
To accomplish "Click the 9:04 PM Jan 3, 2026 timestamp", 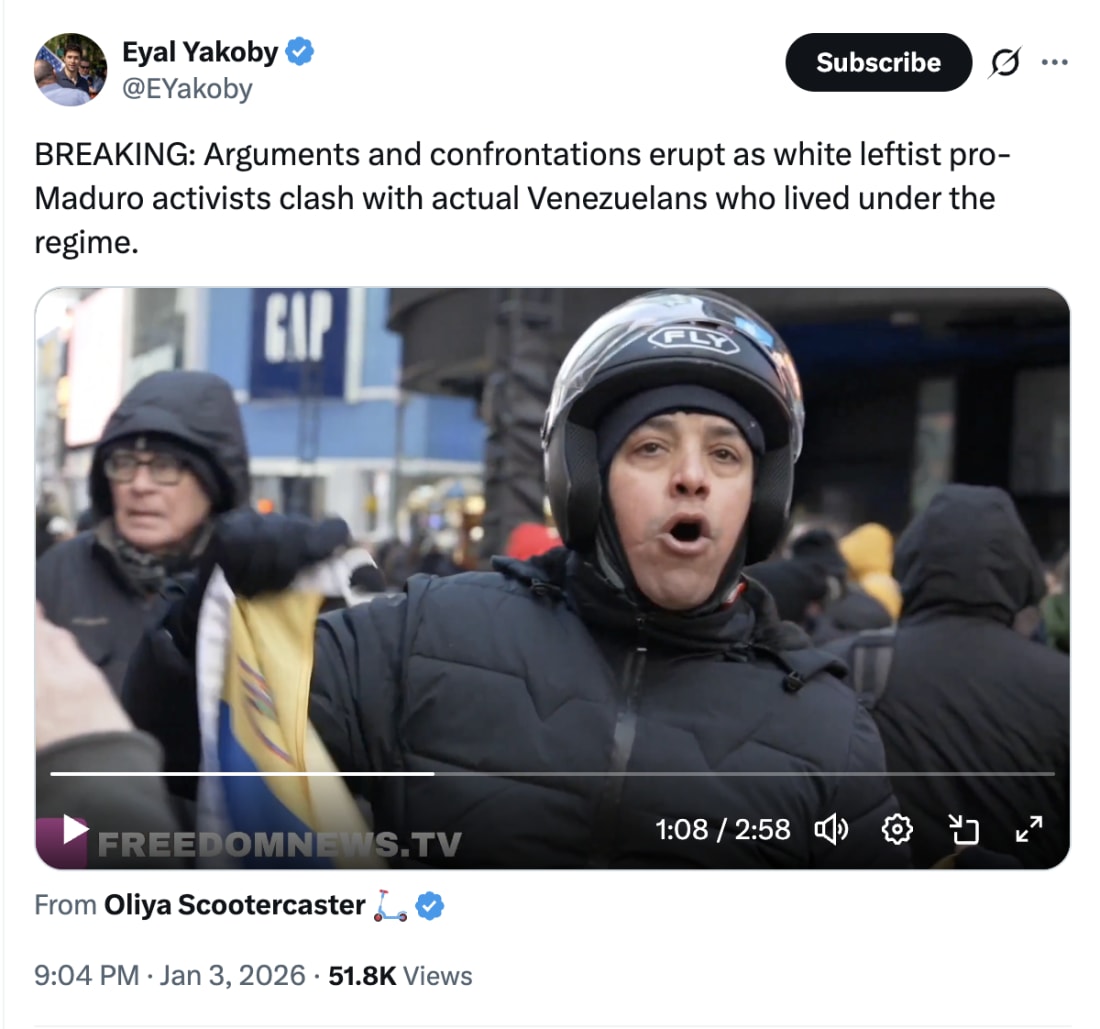I will coord(170,976).
